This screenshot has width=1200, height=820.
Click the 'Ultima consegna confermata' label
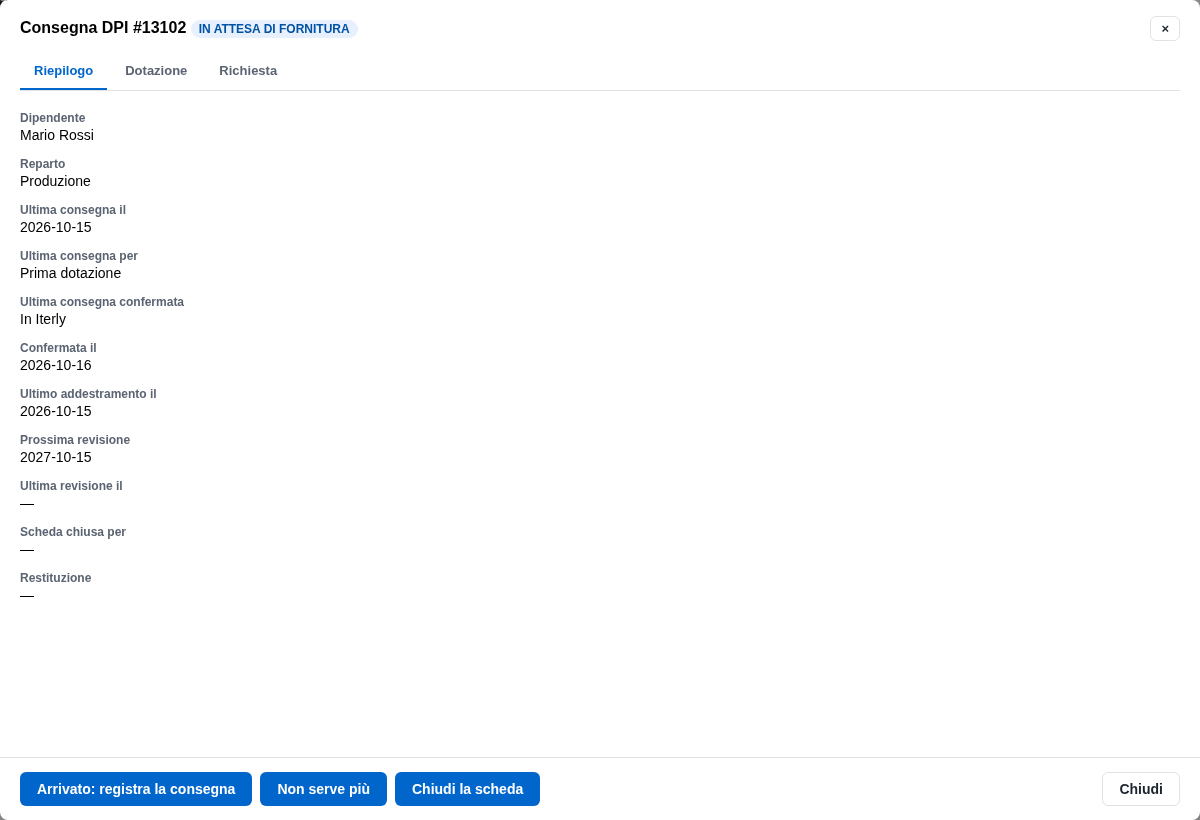coord(102,302)
